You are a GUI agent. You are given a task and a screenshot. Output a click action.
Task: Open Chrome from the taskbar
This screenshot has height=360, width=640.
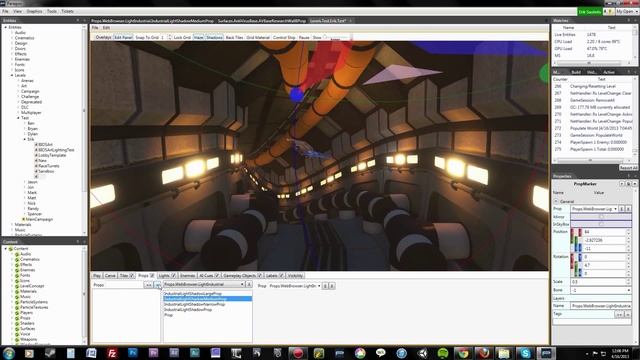[x=463, y=353]
